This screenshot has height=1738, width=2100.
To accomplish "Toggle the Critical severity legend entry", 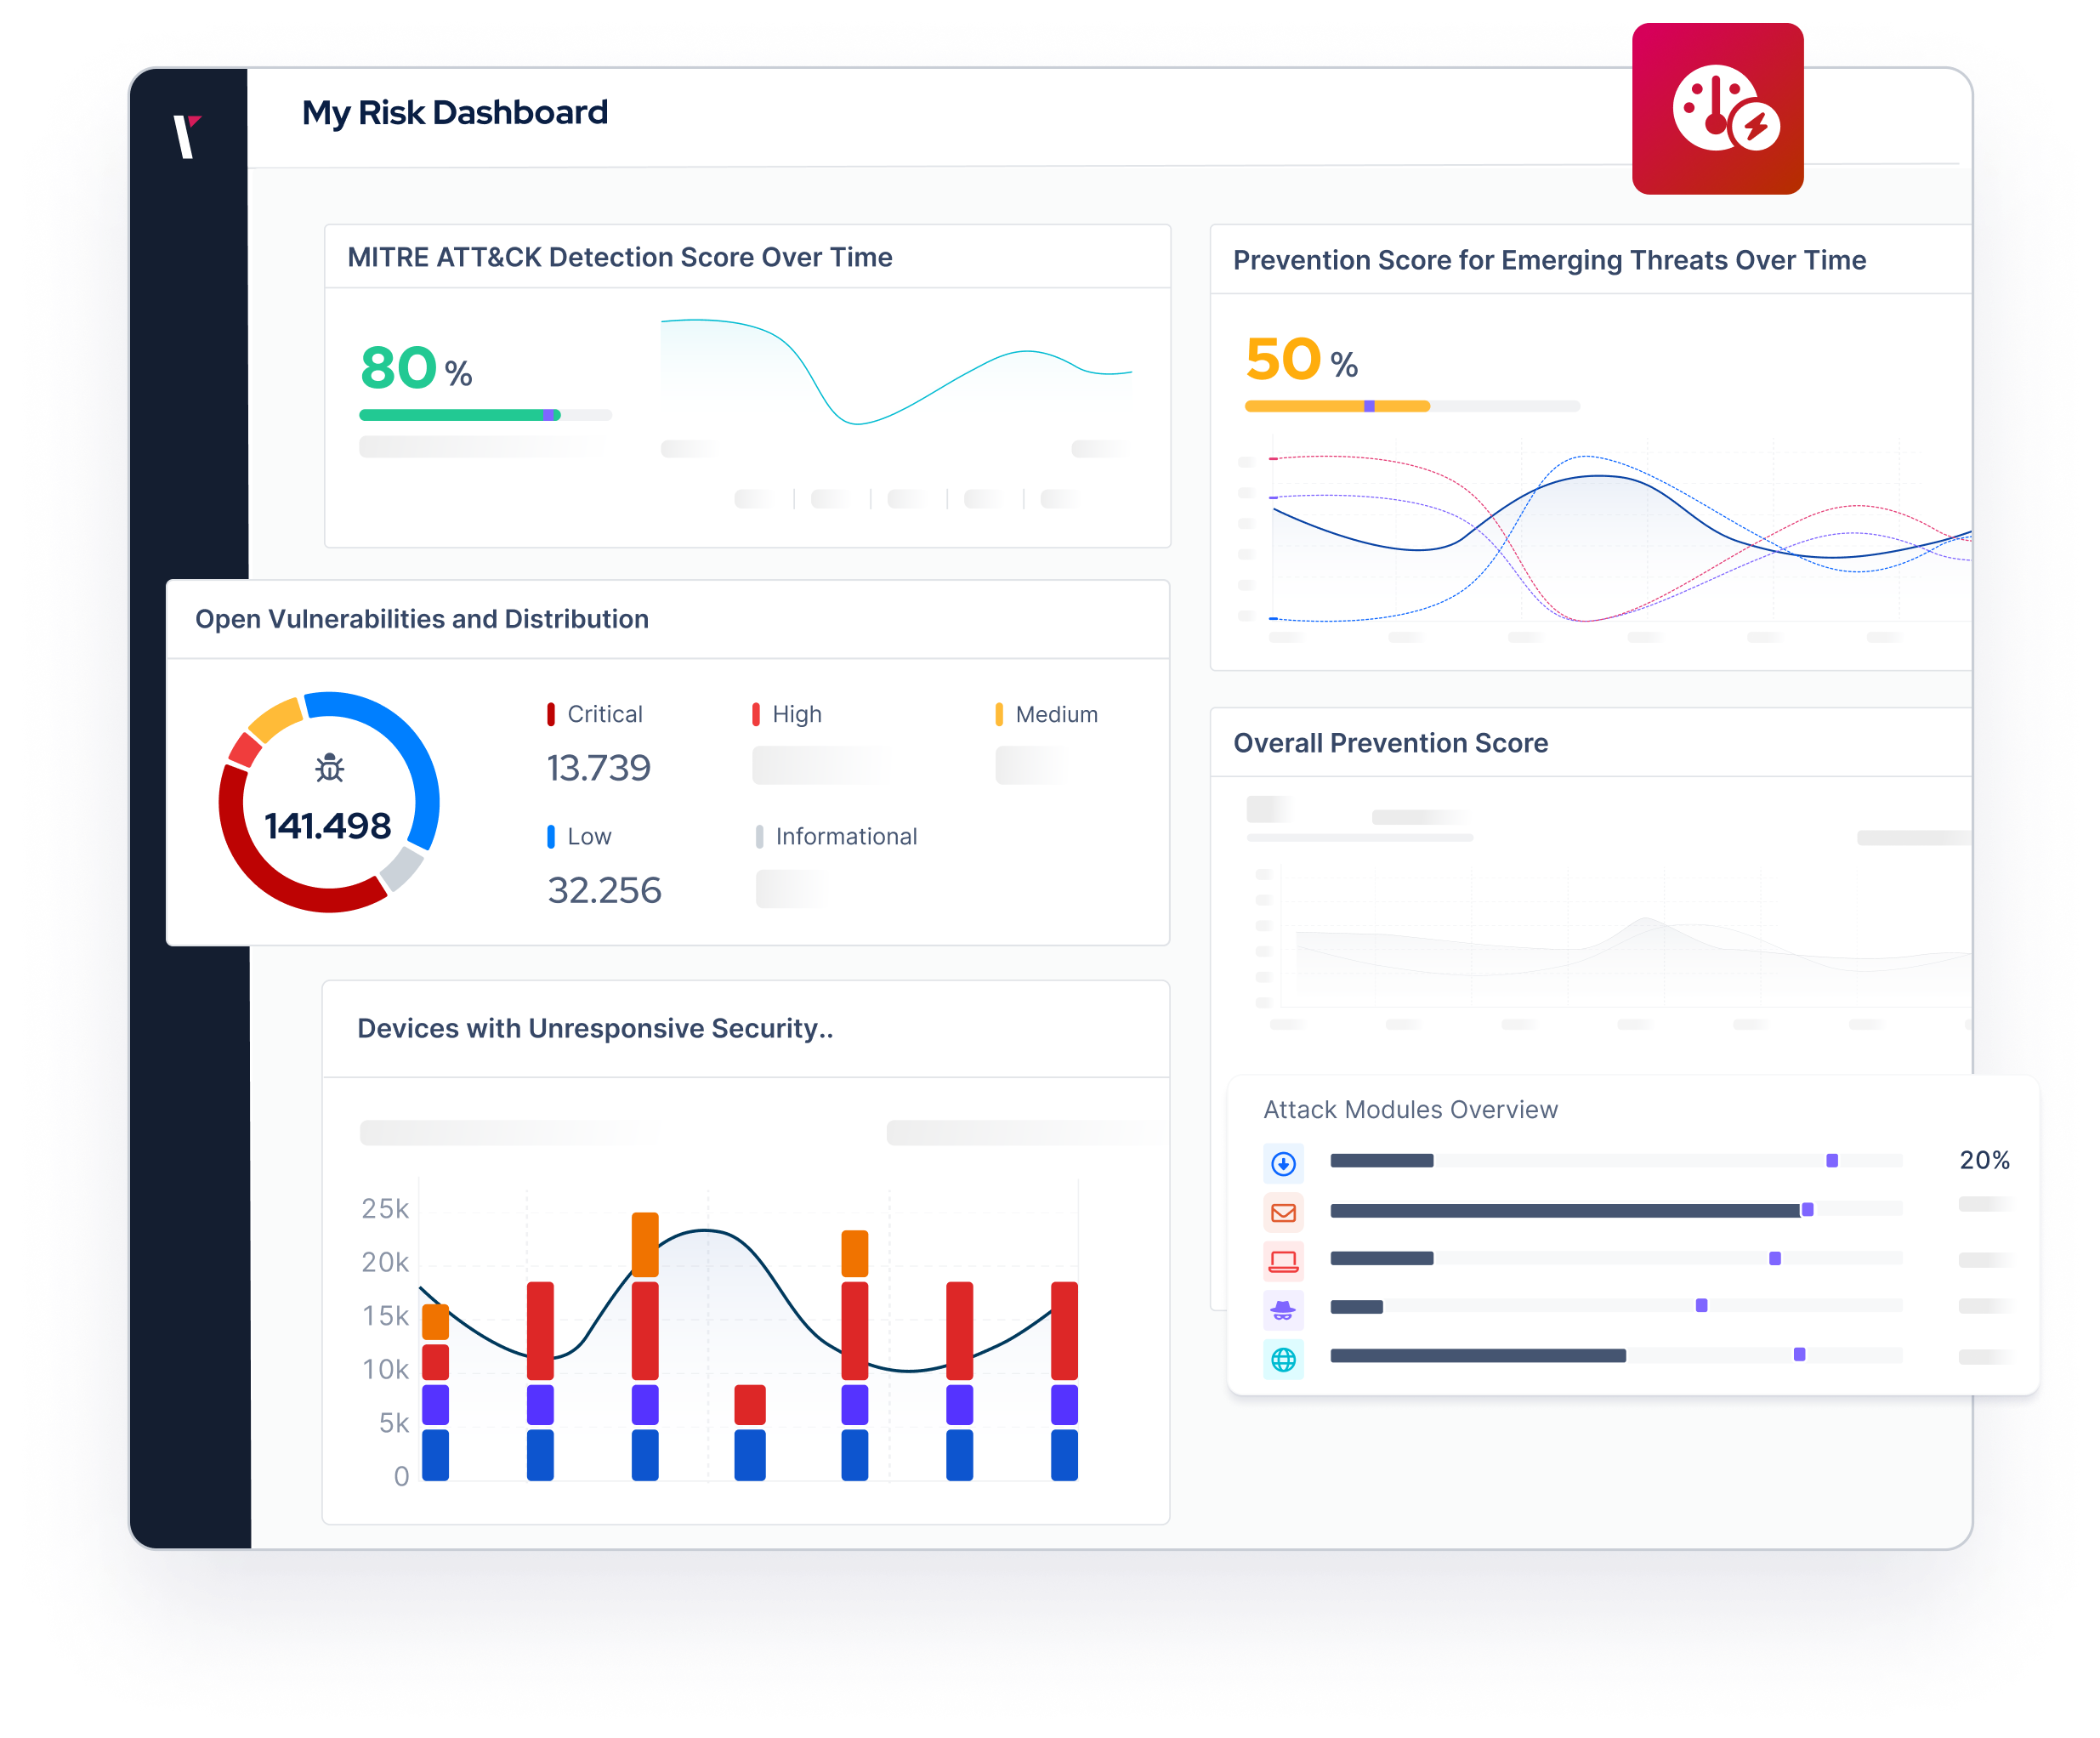I will coord(597,714).
